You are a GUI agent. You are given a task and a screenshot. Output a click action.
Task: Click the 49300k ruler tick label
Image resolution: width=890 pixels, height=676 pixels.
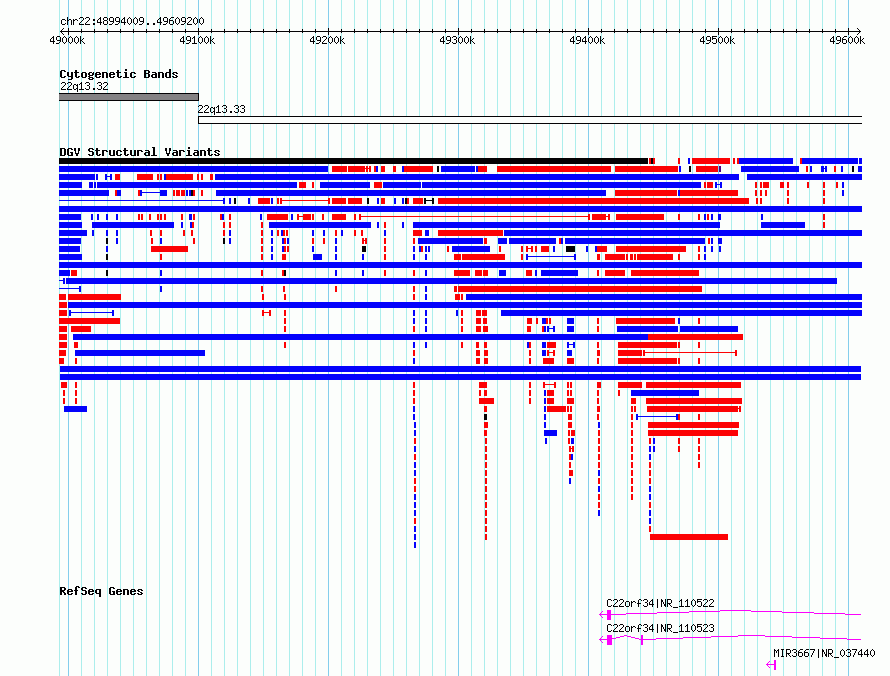[x=457, y=40]
